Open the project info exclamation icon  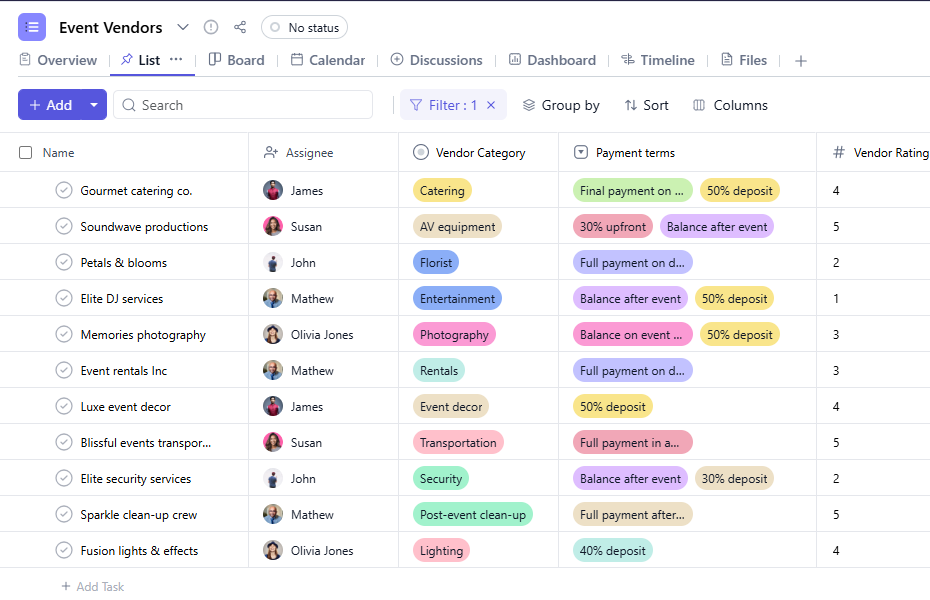(211, 27)
